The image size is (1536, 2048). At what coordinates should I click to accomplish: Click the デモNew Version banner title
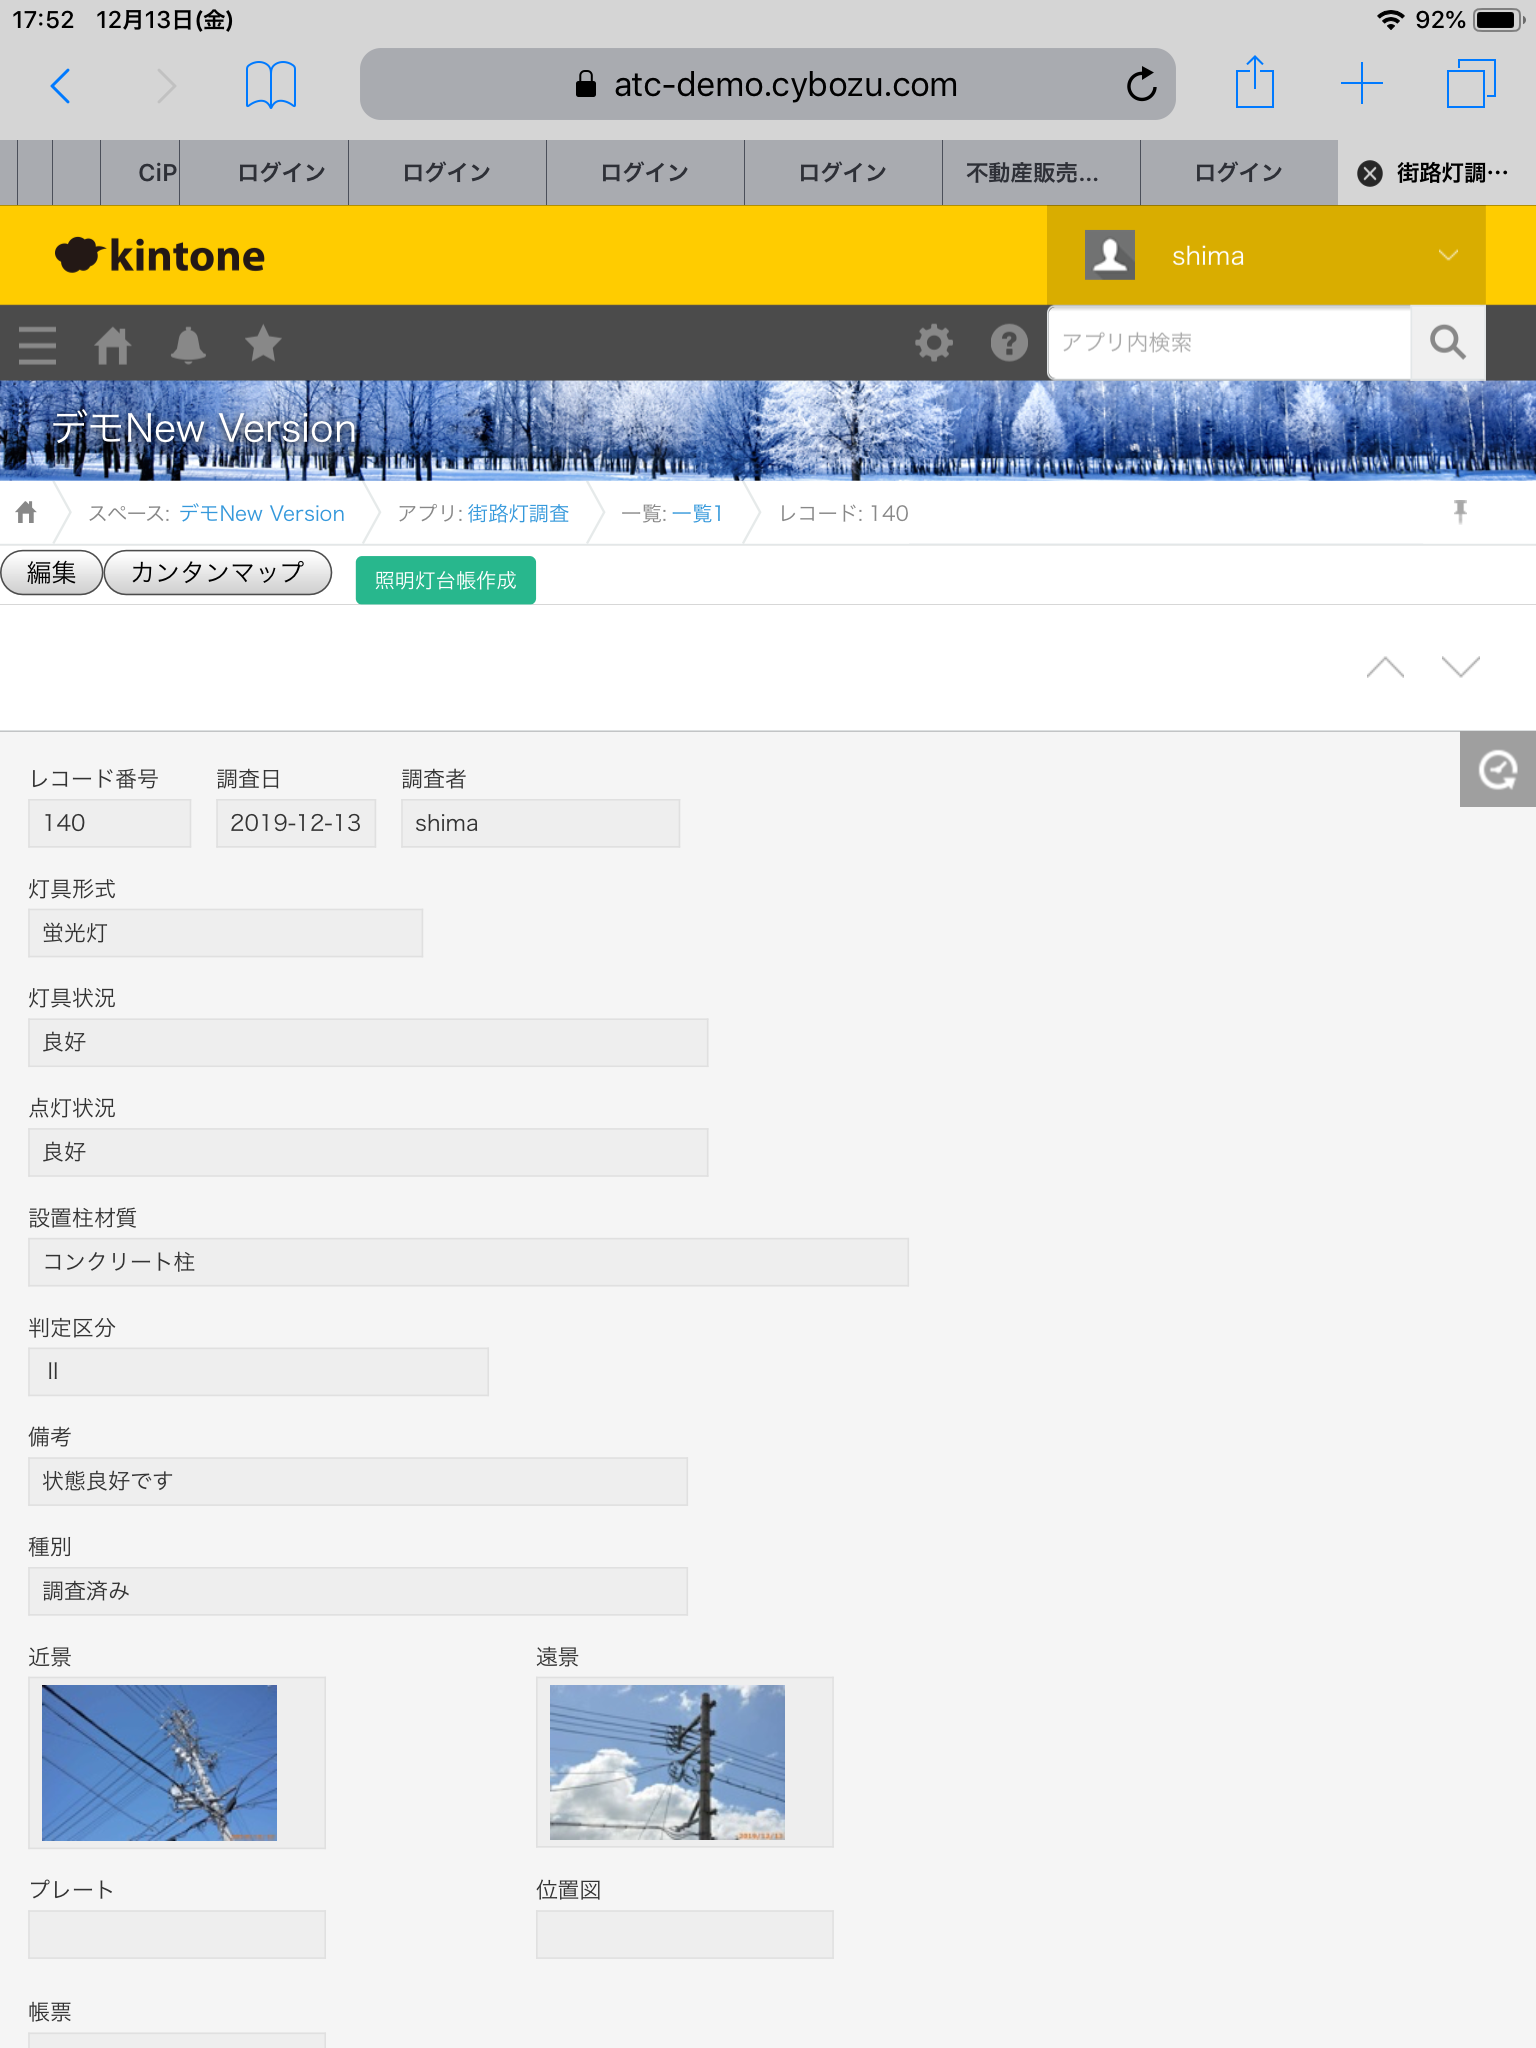(x=204, y=428)
